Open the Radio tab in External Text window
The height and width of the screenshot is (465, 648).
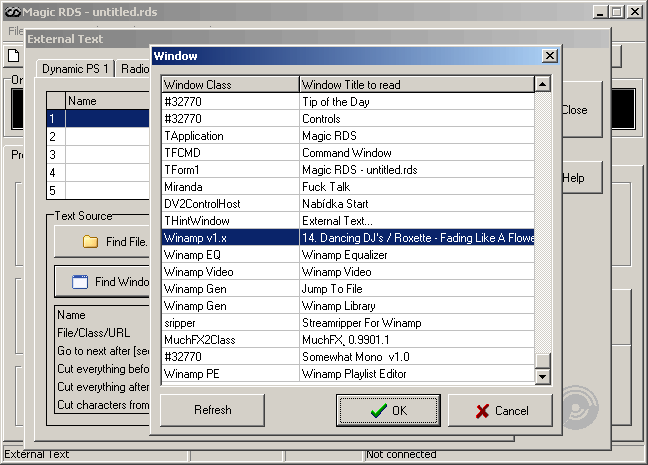[x=134, y=69]
